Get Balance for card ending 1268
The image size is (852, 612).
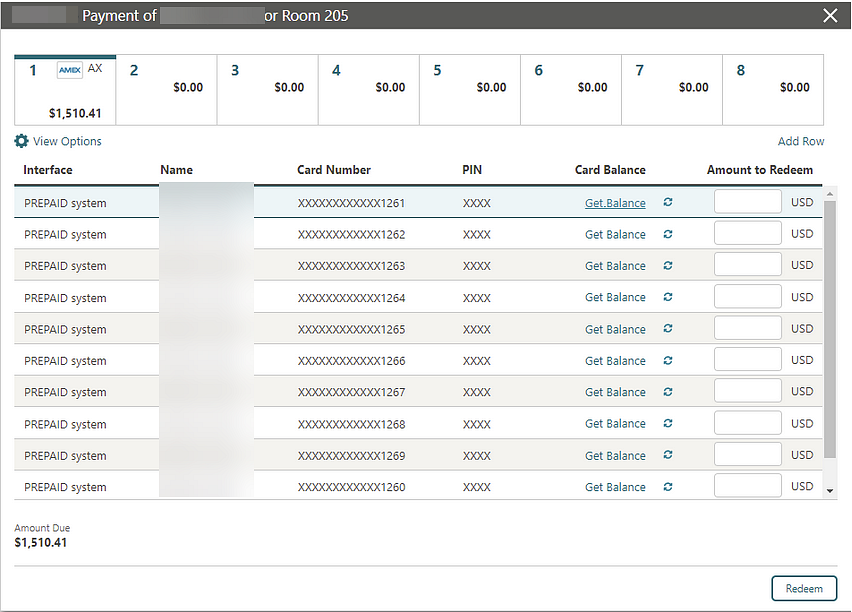click(x=615, y=424)
